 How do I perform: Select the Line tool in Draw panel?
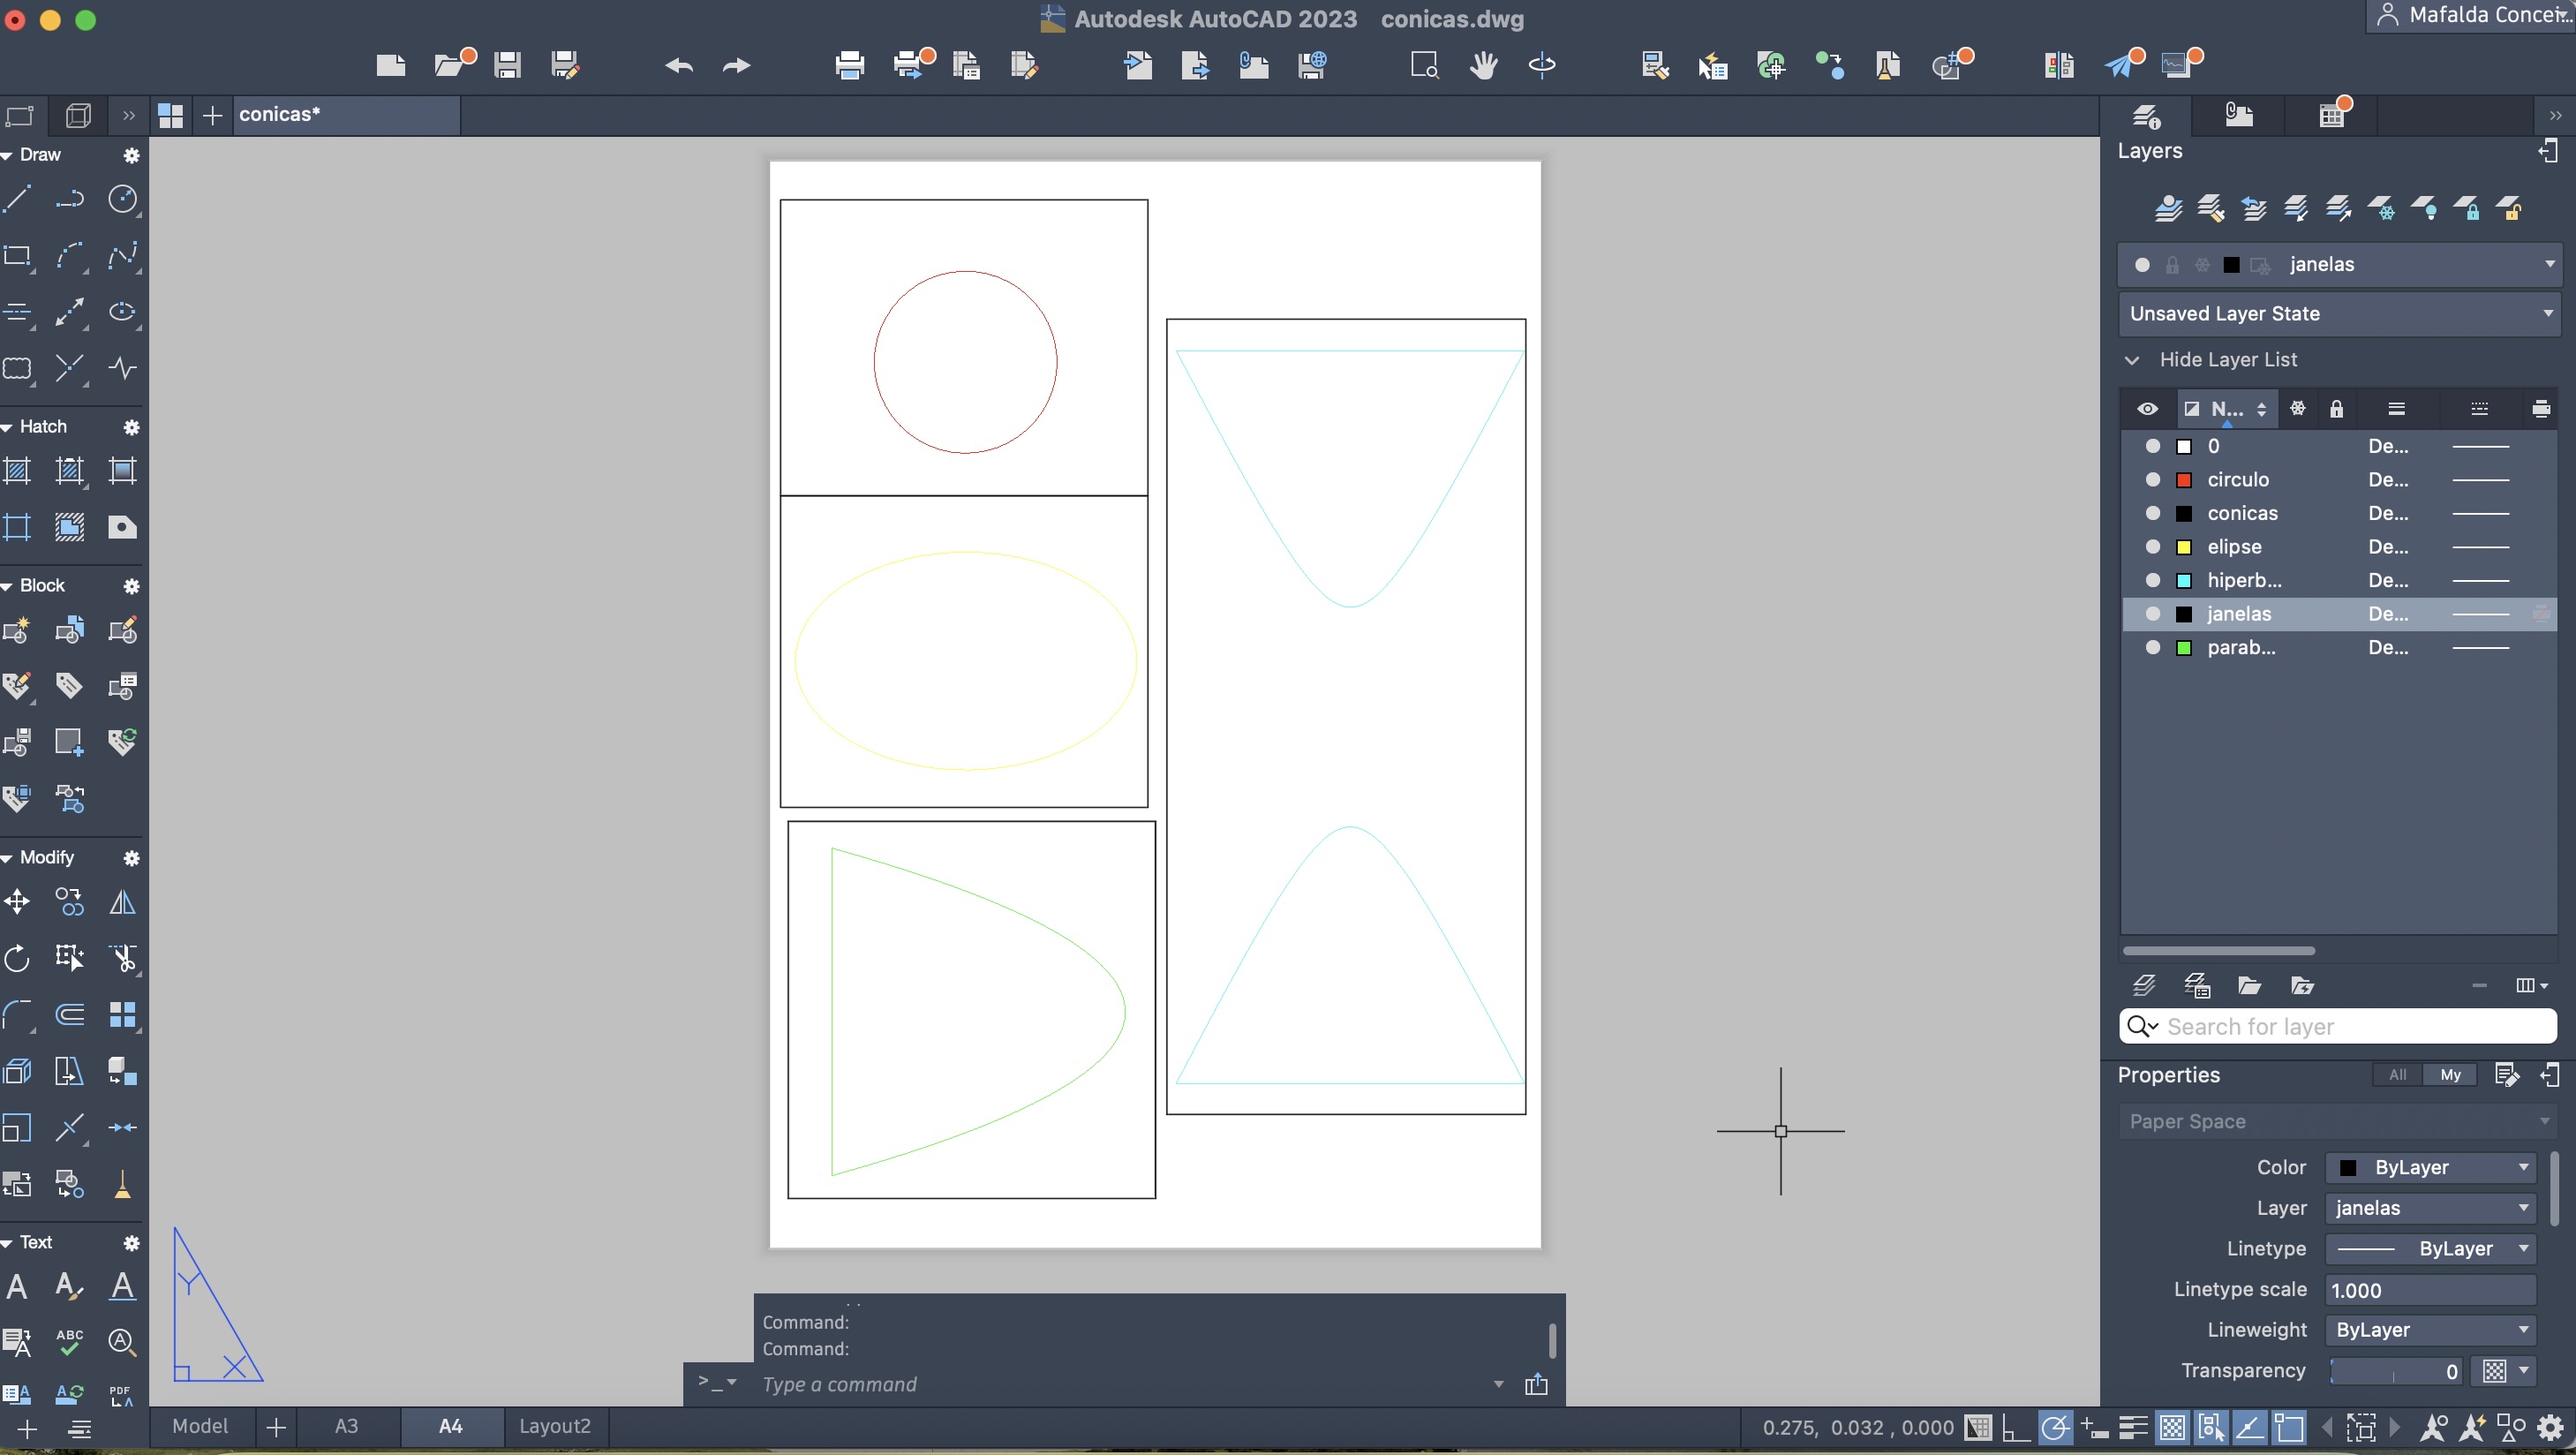(x=17, y=199)
